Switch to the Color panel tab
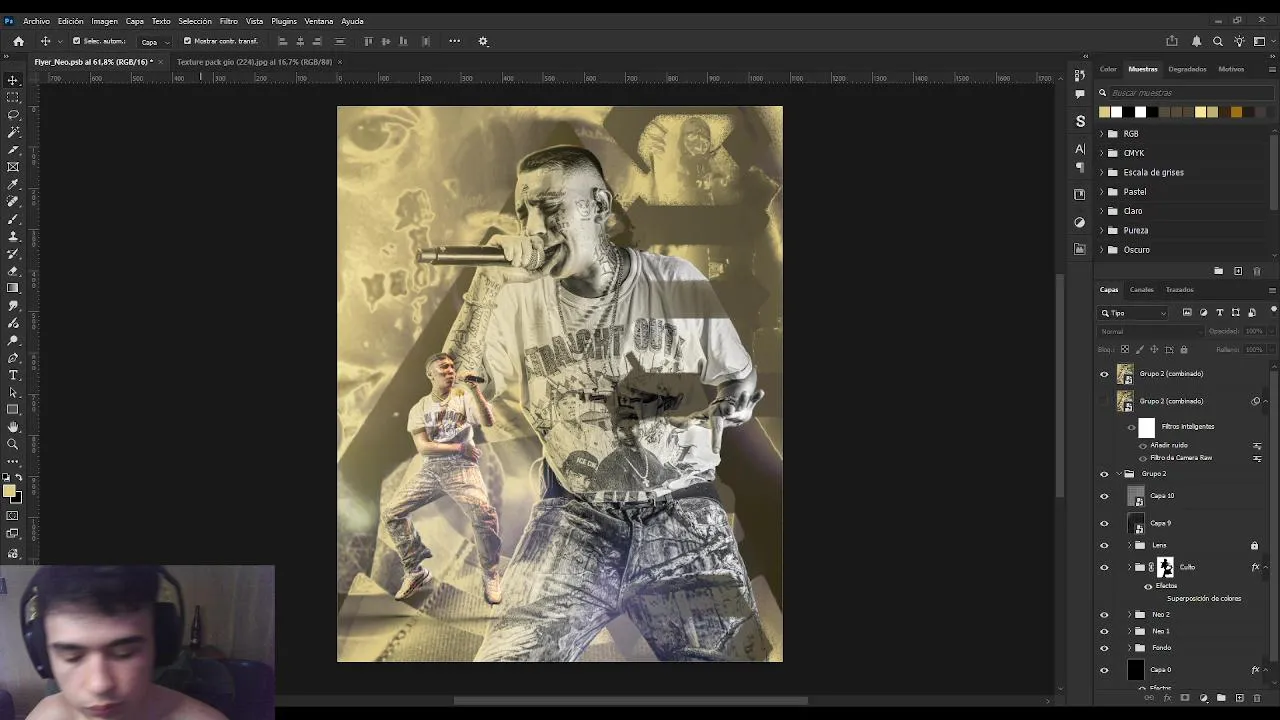1280x720 pixels. 1108,69
